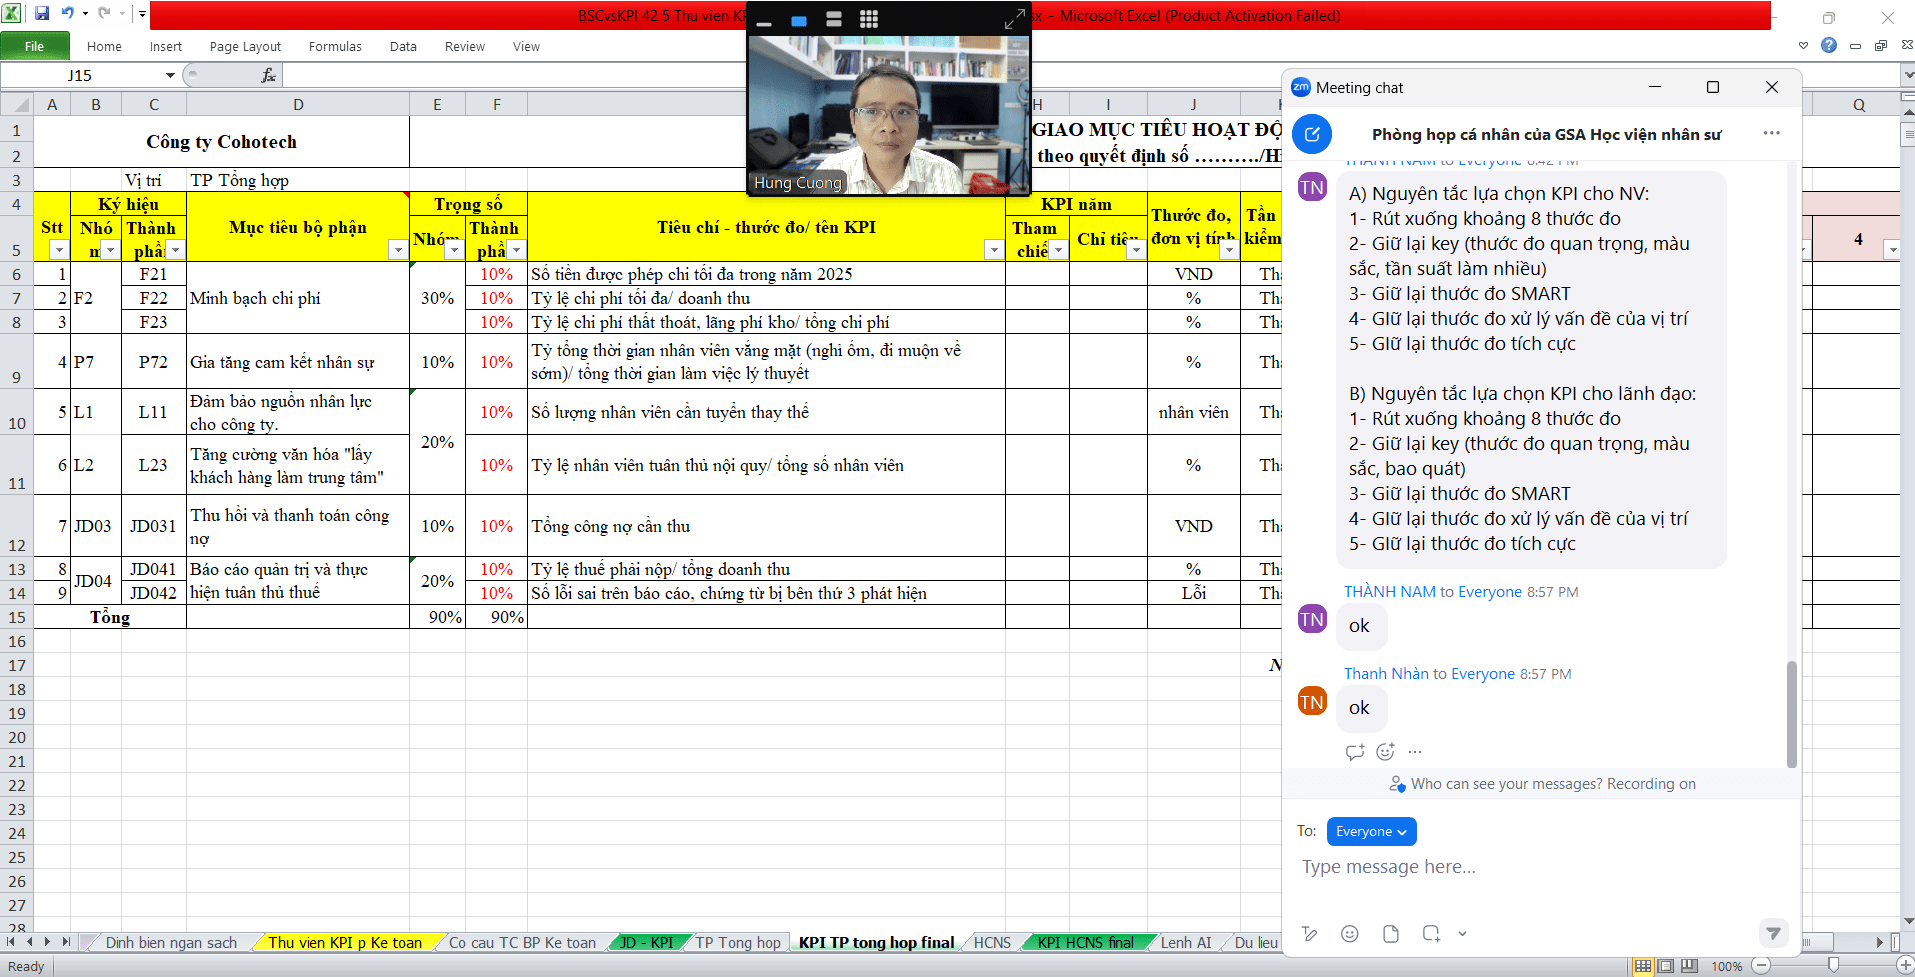The width and height of the screenshot is (1915, 977).
Task: Save the workbook with the floppy disk icon
Action: (x=42, y=14)
